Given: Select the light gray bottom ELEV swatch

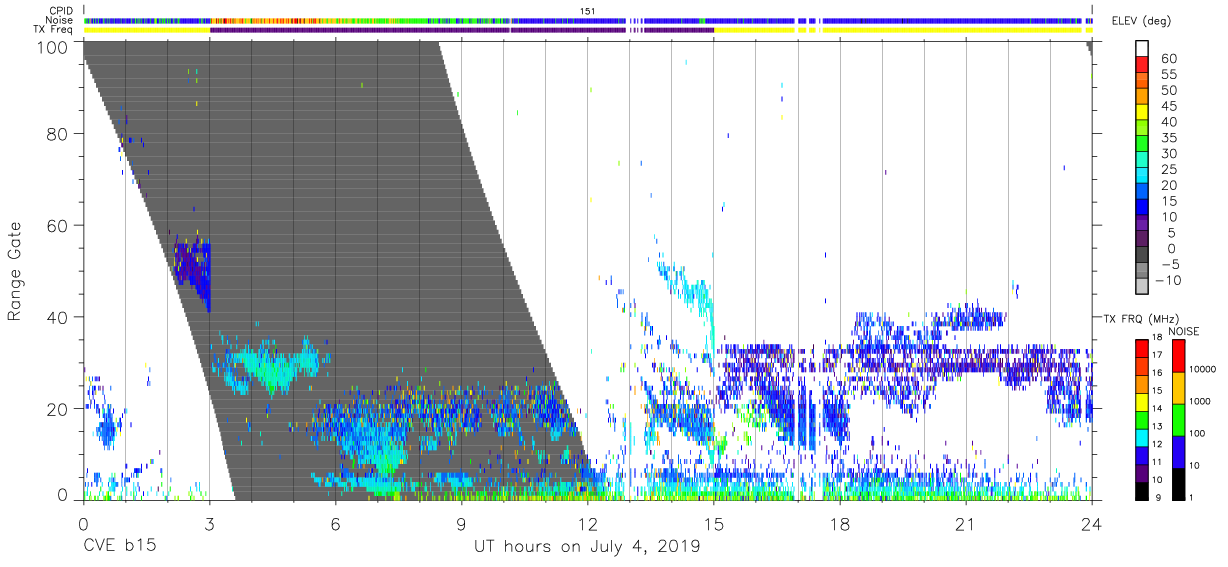Looking at the screenshot, I should [x=1142, y=288].
